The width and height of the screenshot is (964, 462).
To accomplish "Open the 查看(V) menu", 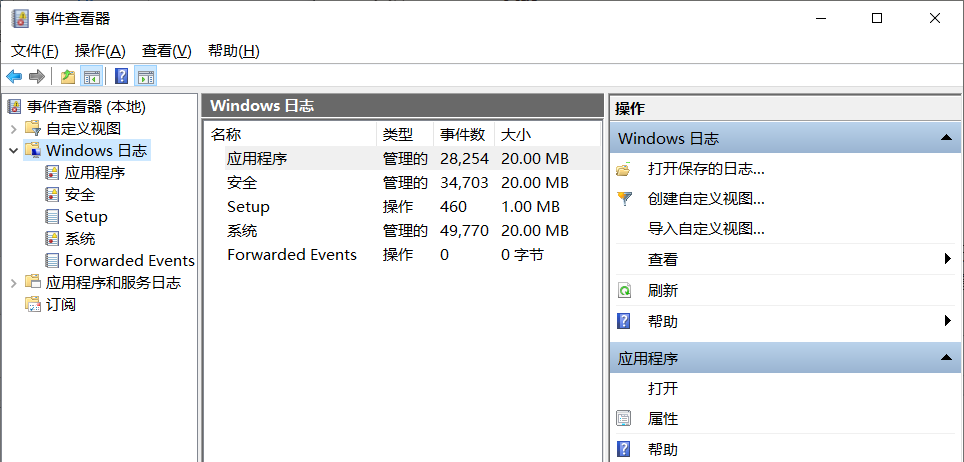I will pos(167,51).
